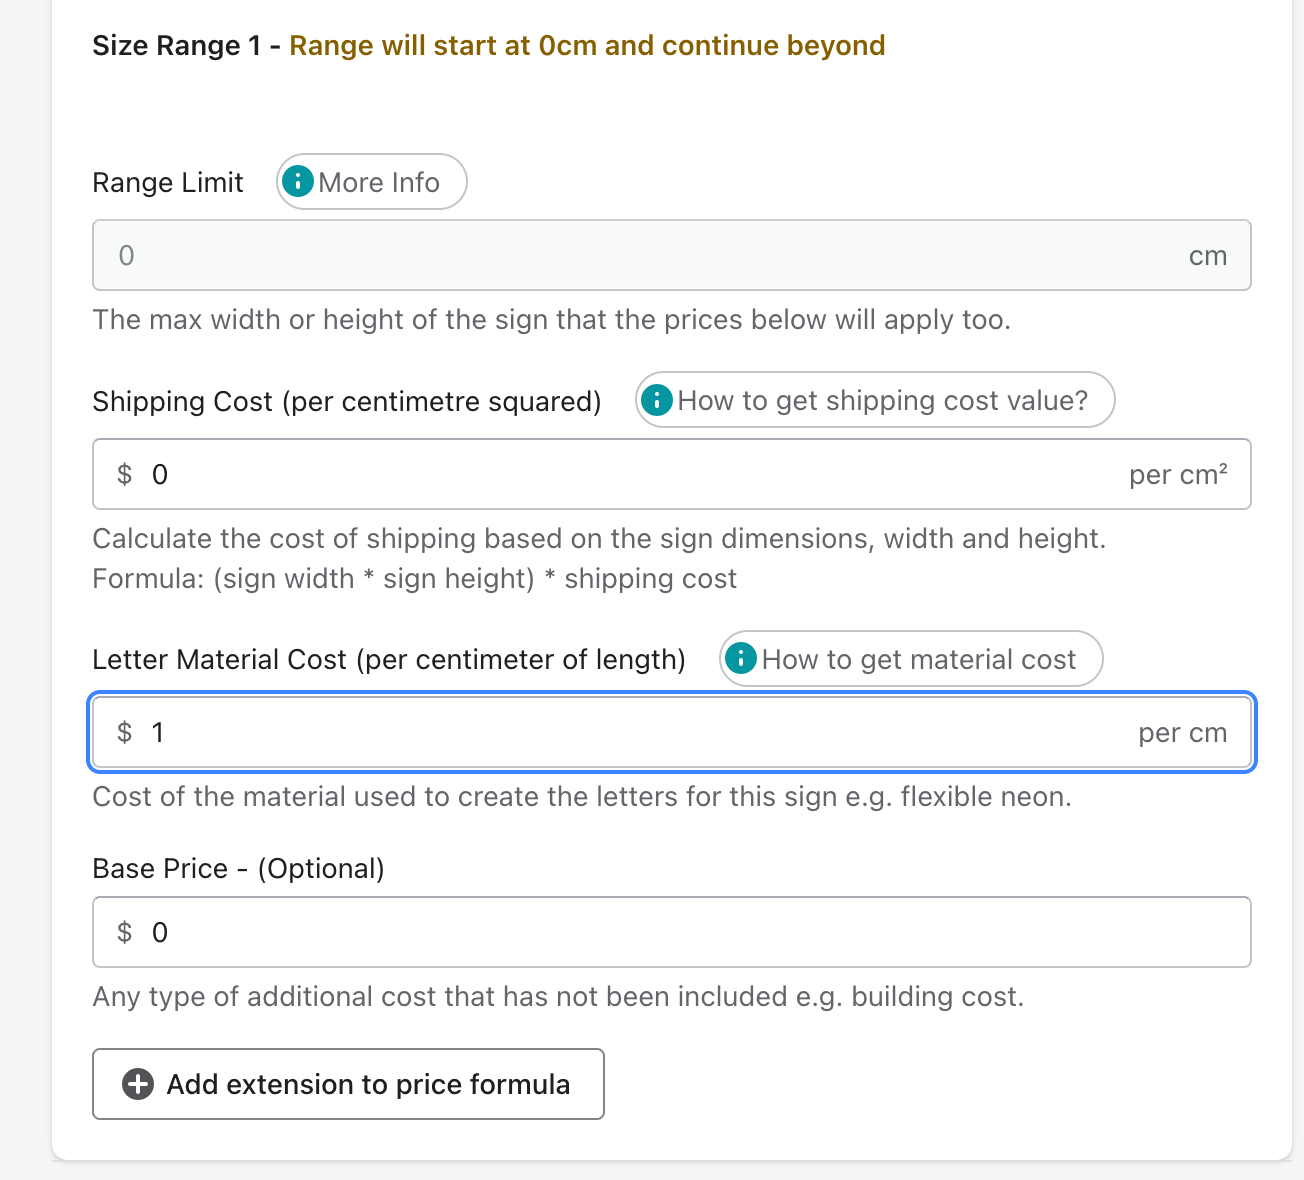The width and height of the screenshot is (1304, 1180).
Task: Click the 'per cm' suffix in material cost field
Action: (x=1182, y=732)
